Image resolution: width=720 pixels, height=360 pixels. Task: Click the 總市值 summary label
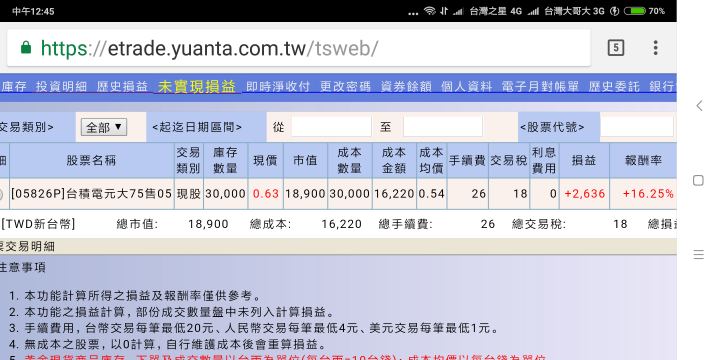tap(137, 224)
